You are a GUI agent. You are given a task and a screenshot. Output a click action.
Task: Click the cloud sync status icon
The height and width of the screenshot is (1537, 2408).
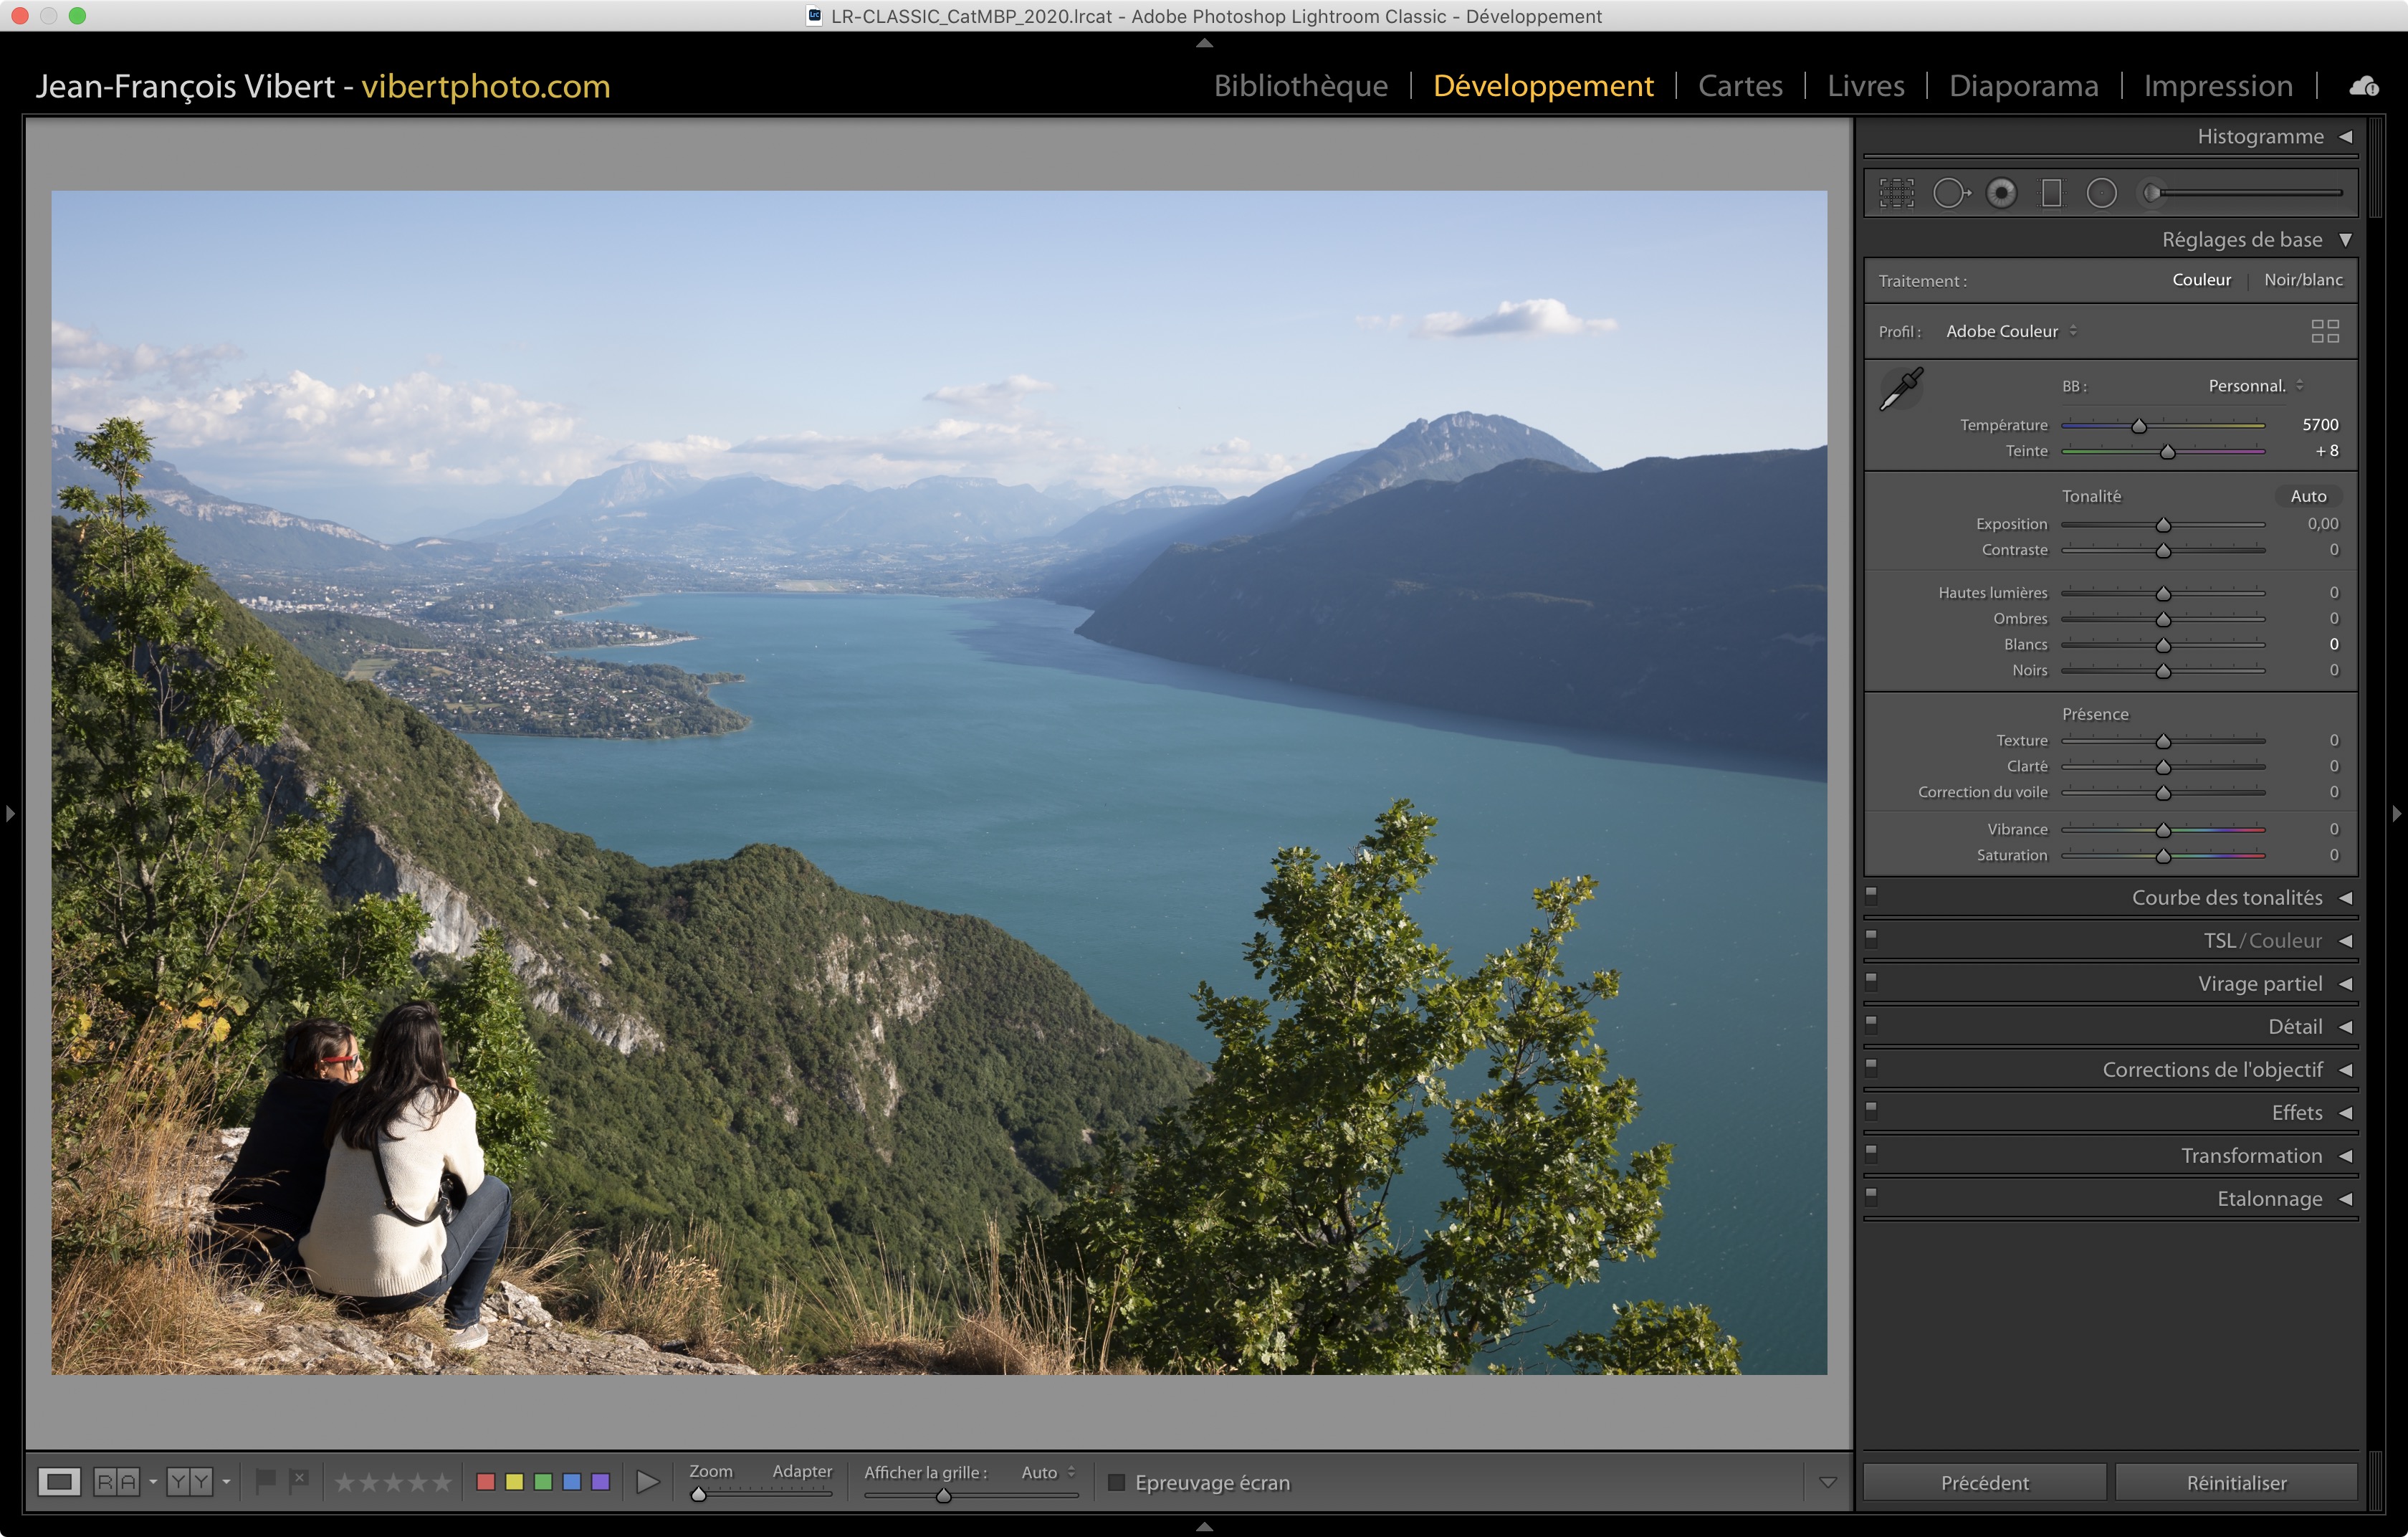(2363, 87)
